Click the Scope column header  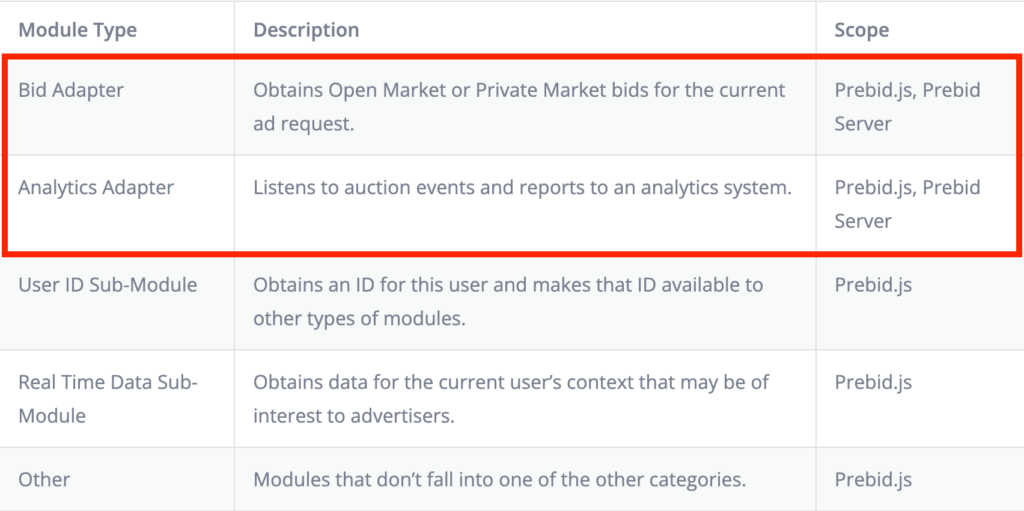point(861,30)
